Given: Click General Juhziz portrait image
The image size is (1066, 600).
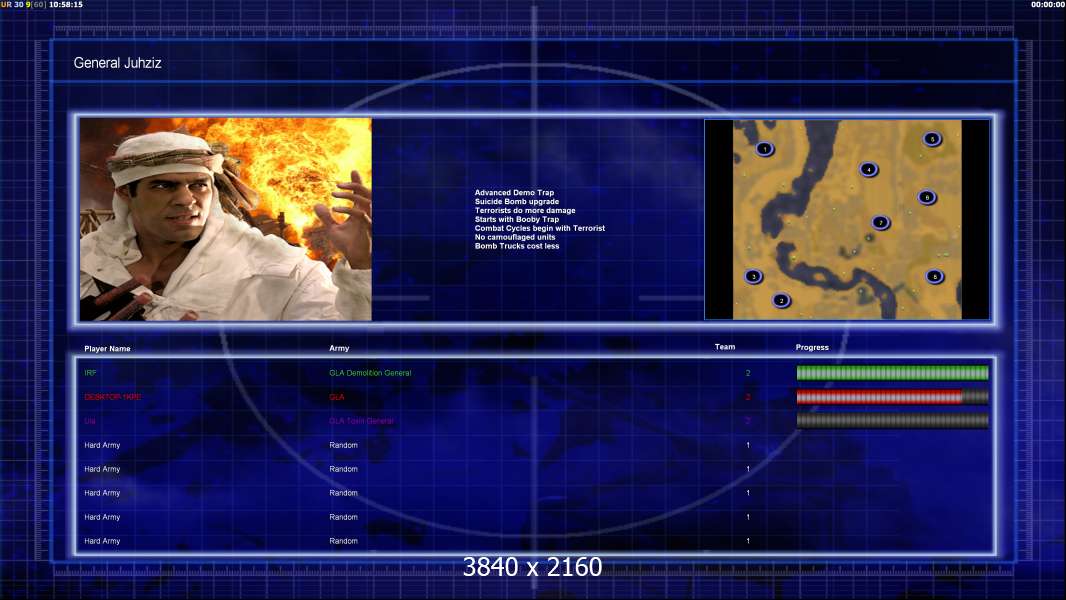Looking at the screenshot, I should point(226,219).
